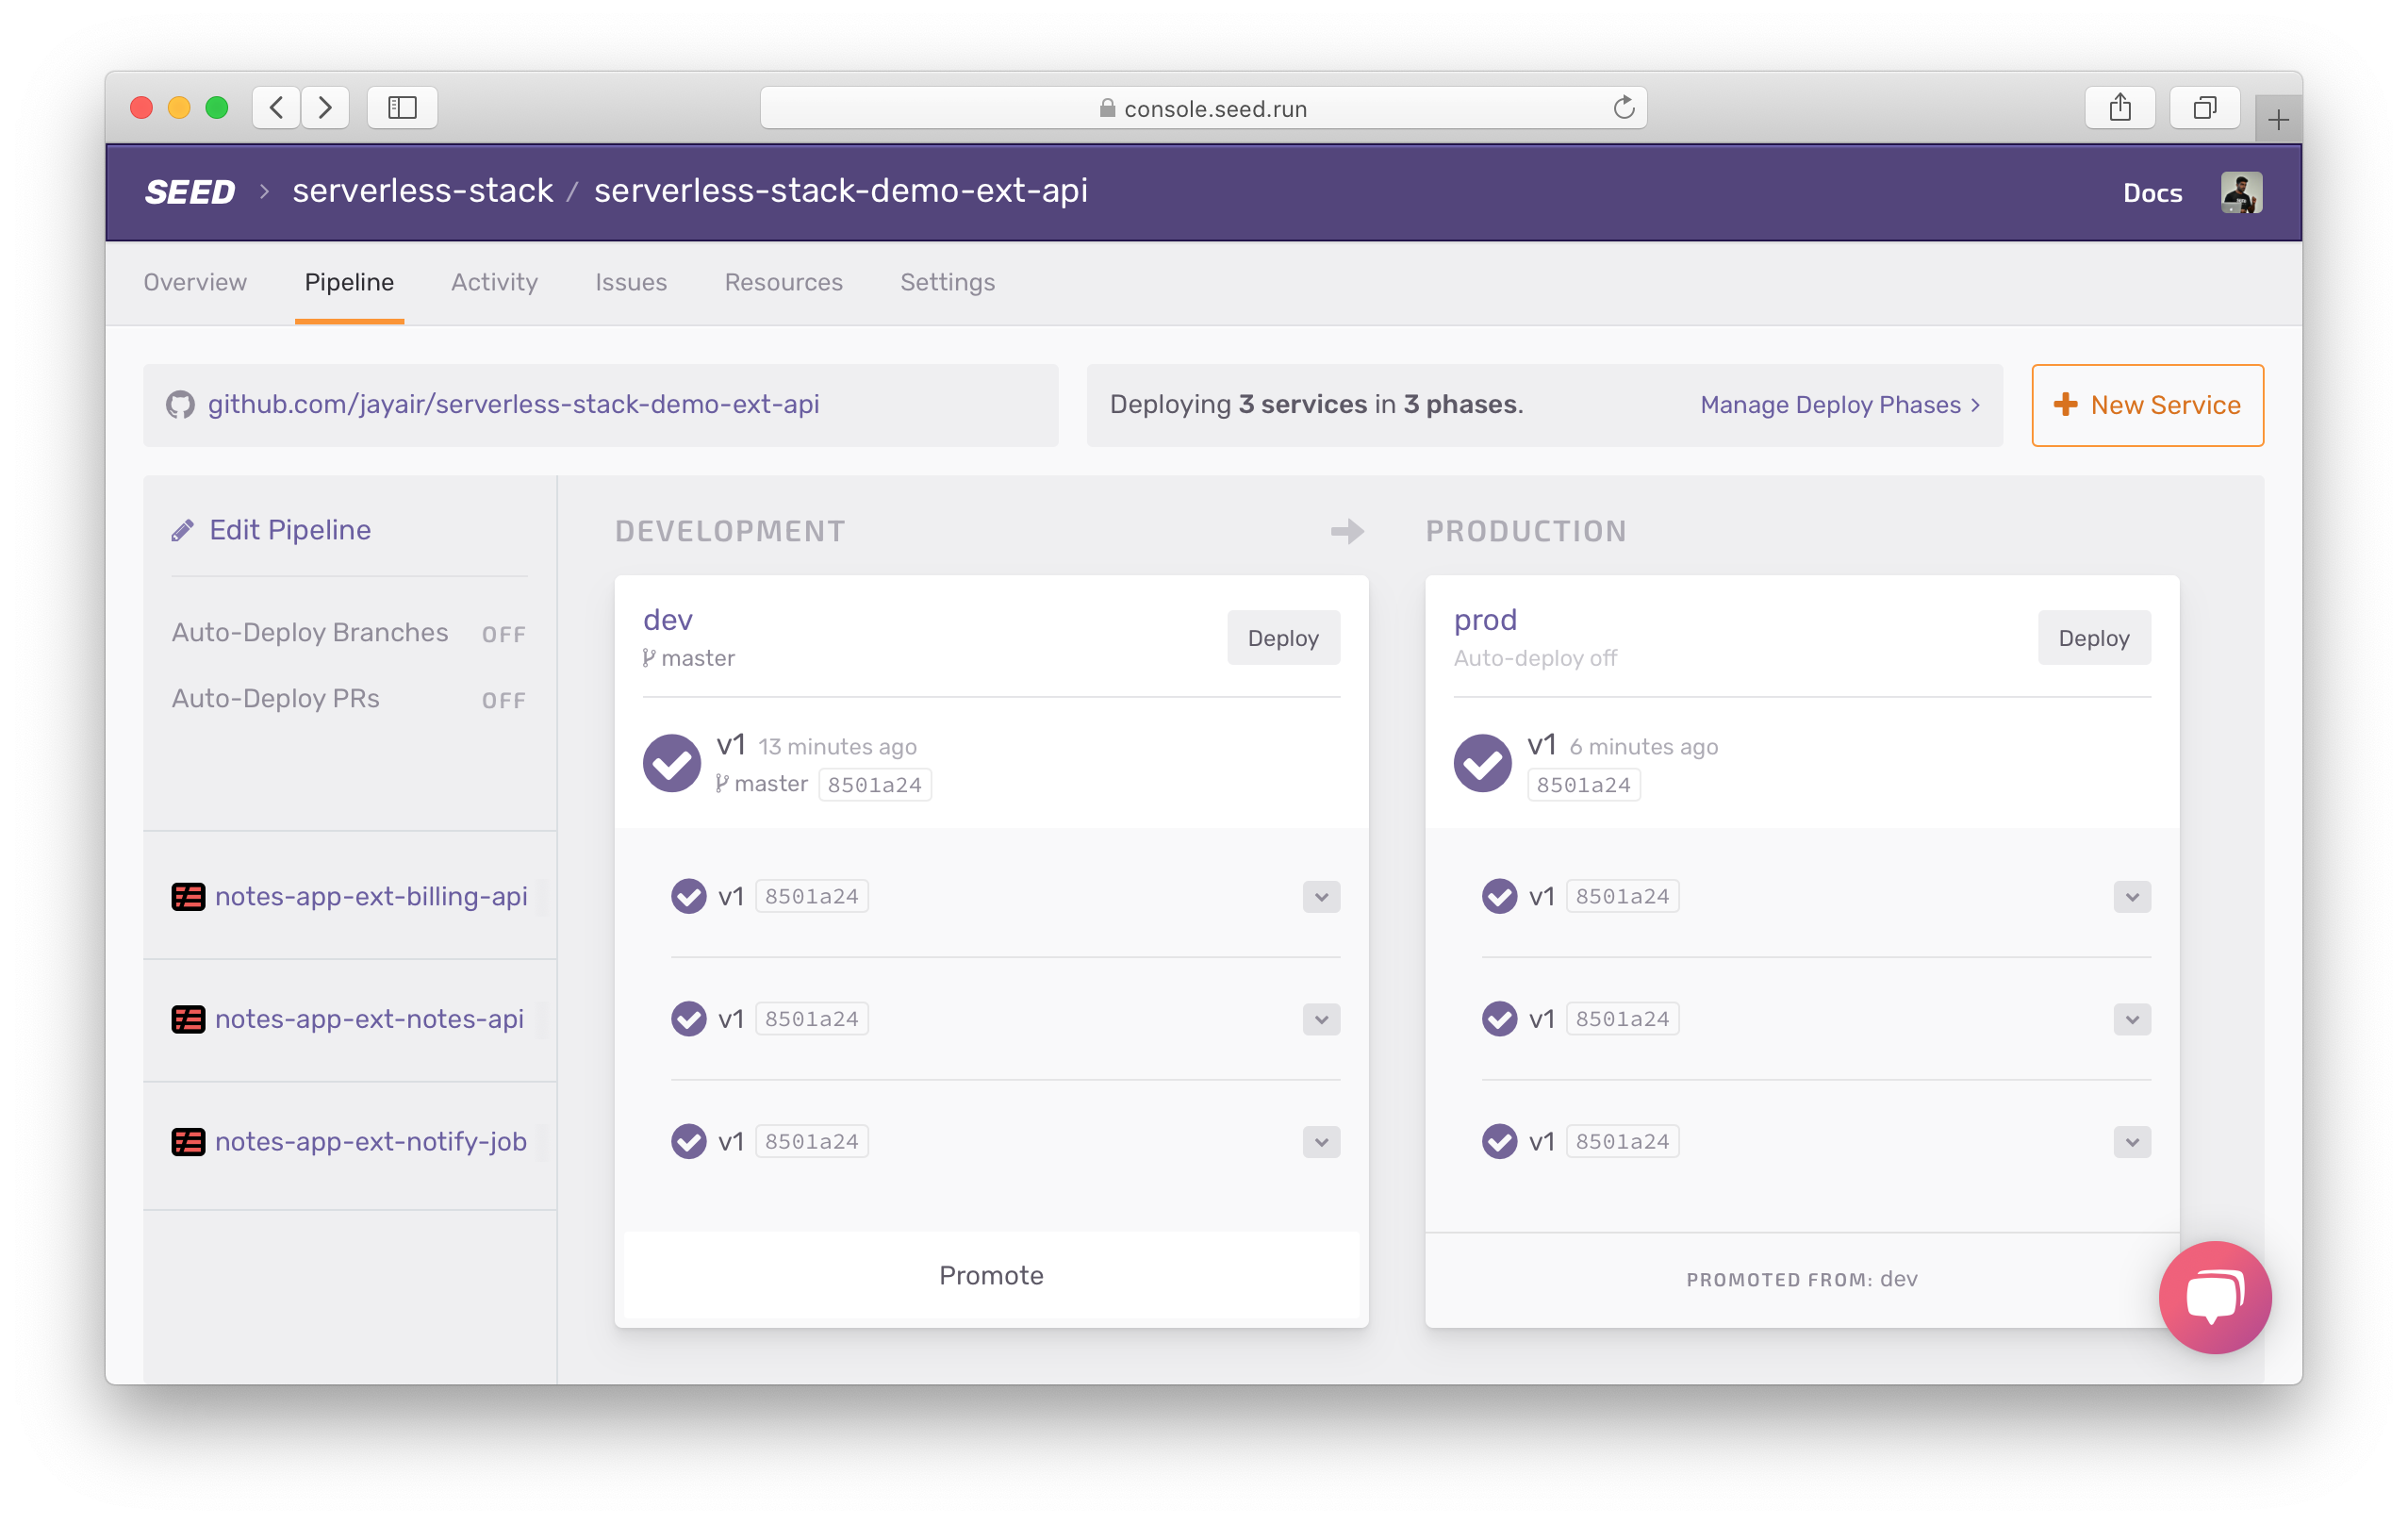The width and height of the screenshot is (2408, 1524).
Task: Select the Activity tab
Action: (x=495, y=281)
